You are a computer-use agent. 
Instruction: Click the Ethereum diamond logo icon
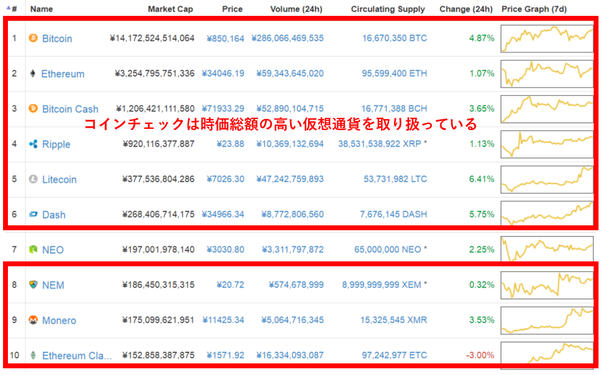[x=33, y=73]
